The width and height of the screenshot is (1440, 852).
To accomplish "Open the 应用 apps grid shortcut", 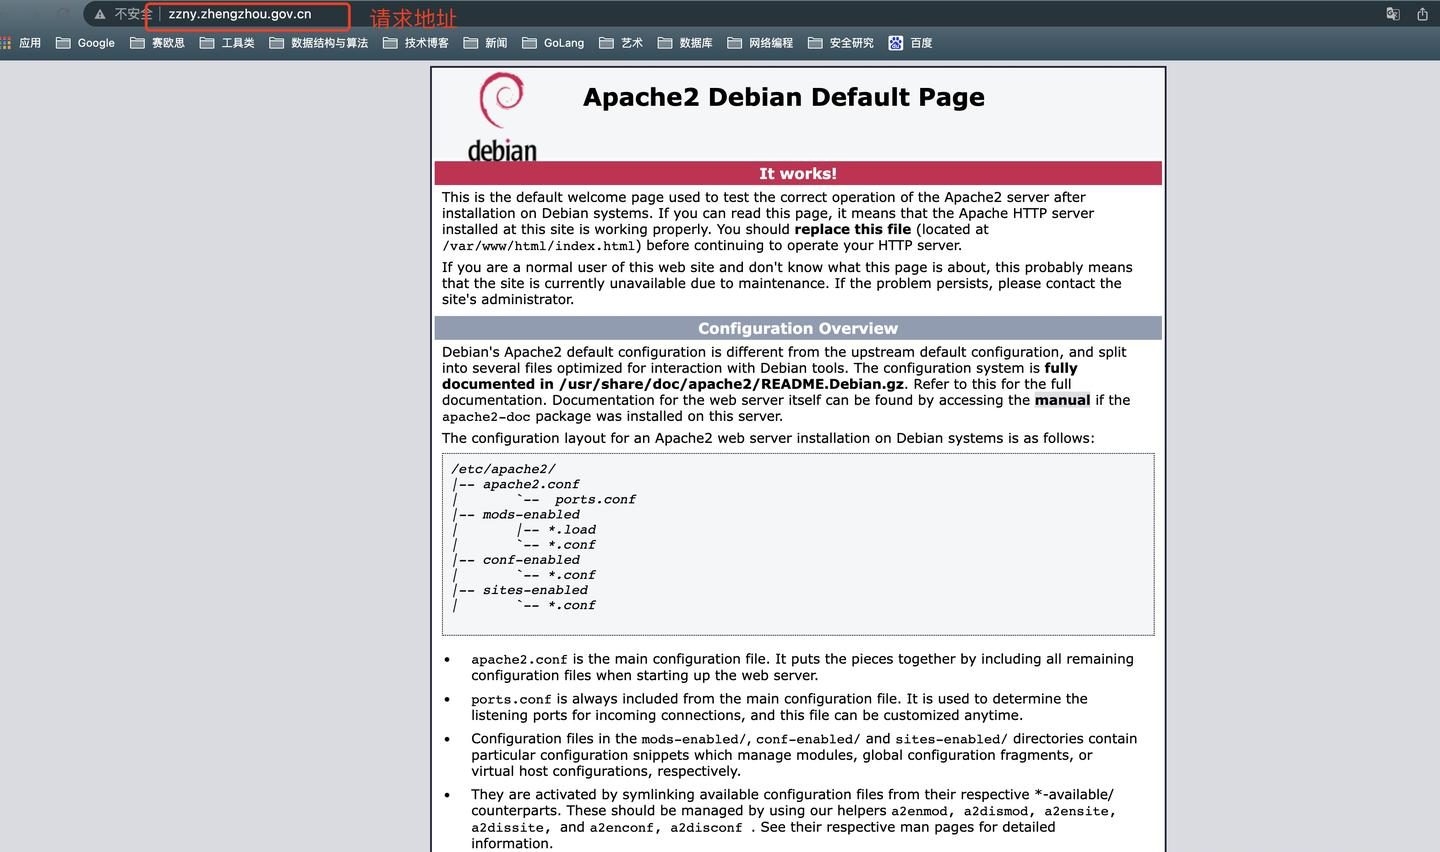I will click(x=21, y=43).
